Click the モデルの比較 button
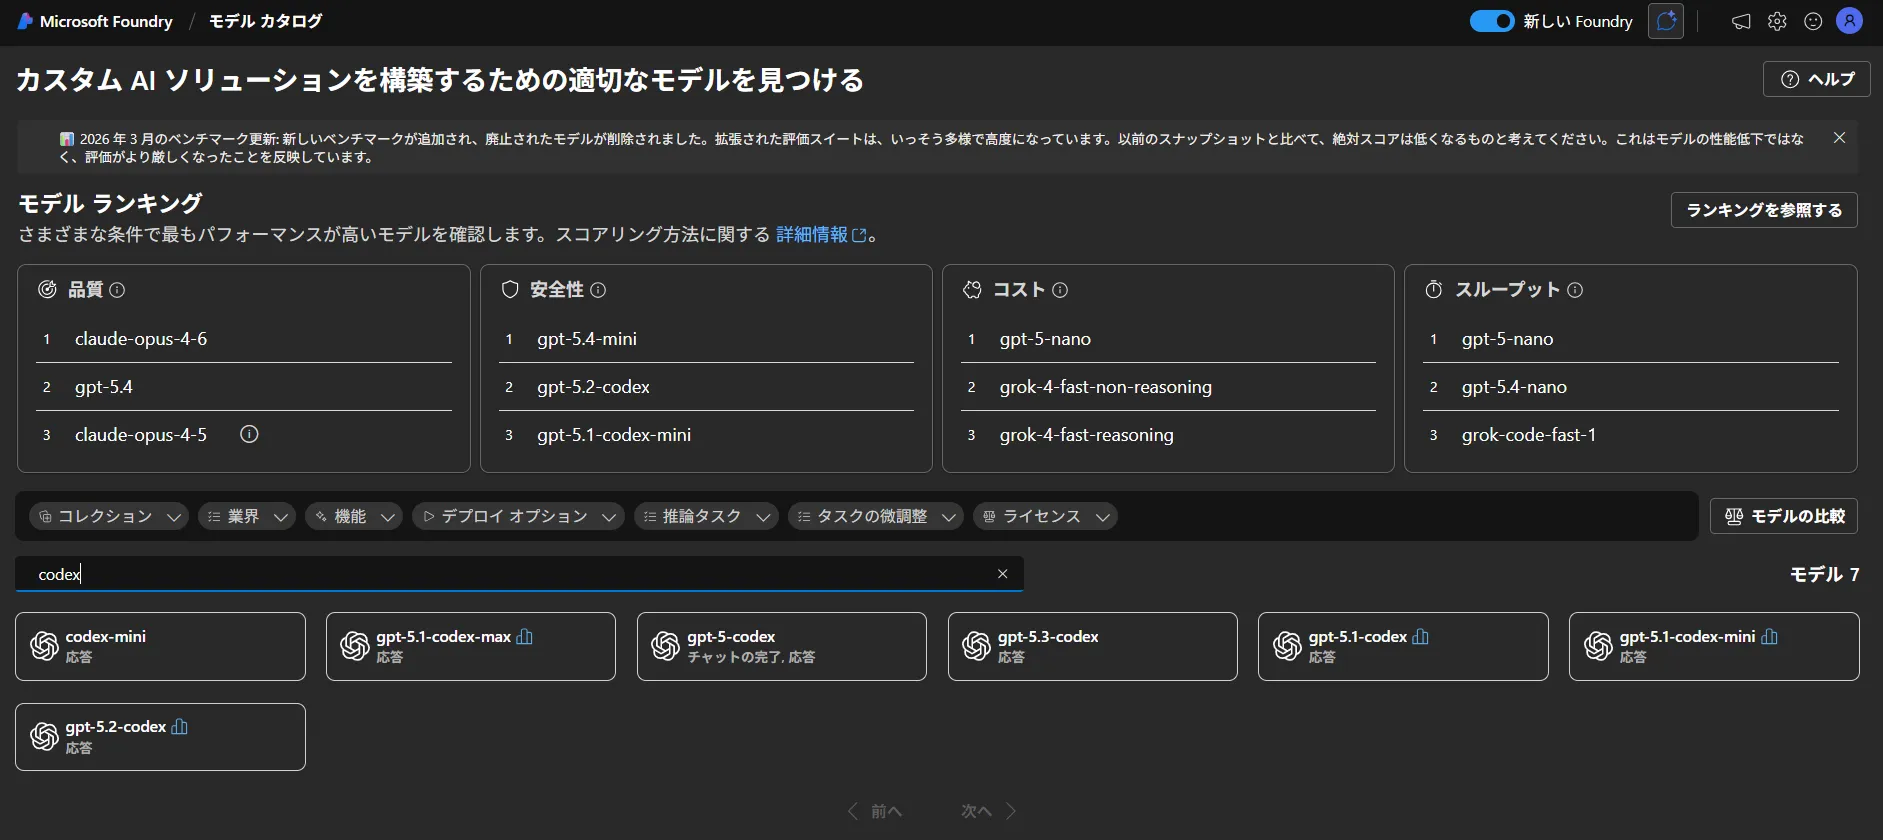Image resolution: width=1883 pixels, height=840 pixels. pyautogui.click(x=1784, y=516)
